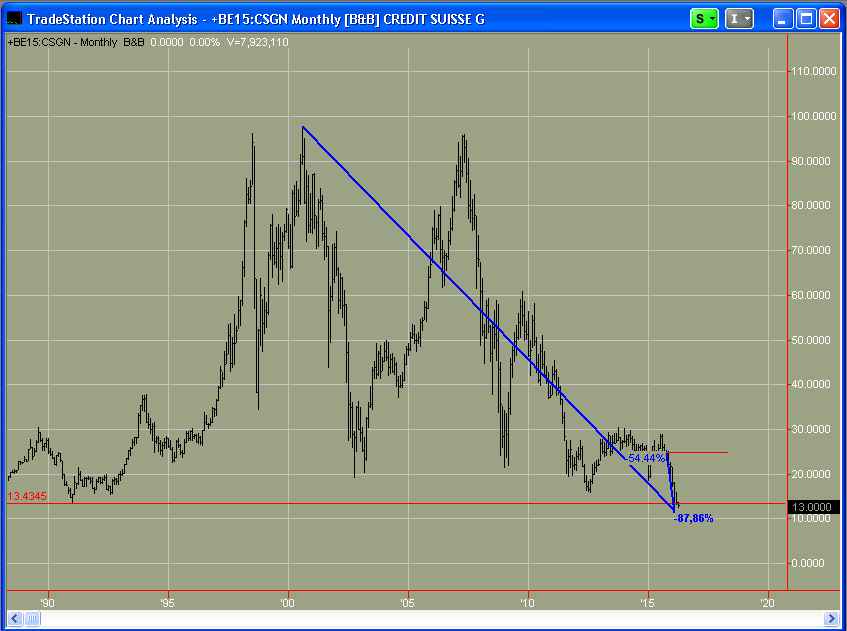
Task: Click the 0.00% change value in status line
Action: click(x=204, y=42)
